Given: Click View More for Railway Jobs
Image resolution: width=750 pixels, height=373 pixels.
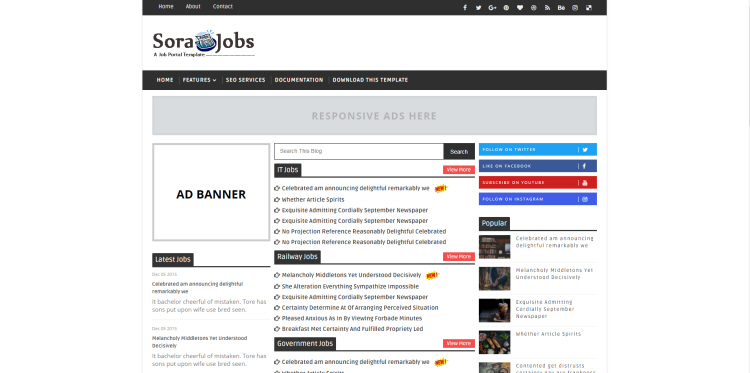Looking at the screenshot, I should [x=459, y=257].
